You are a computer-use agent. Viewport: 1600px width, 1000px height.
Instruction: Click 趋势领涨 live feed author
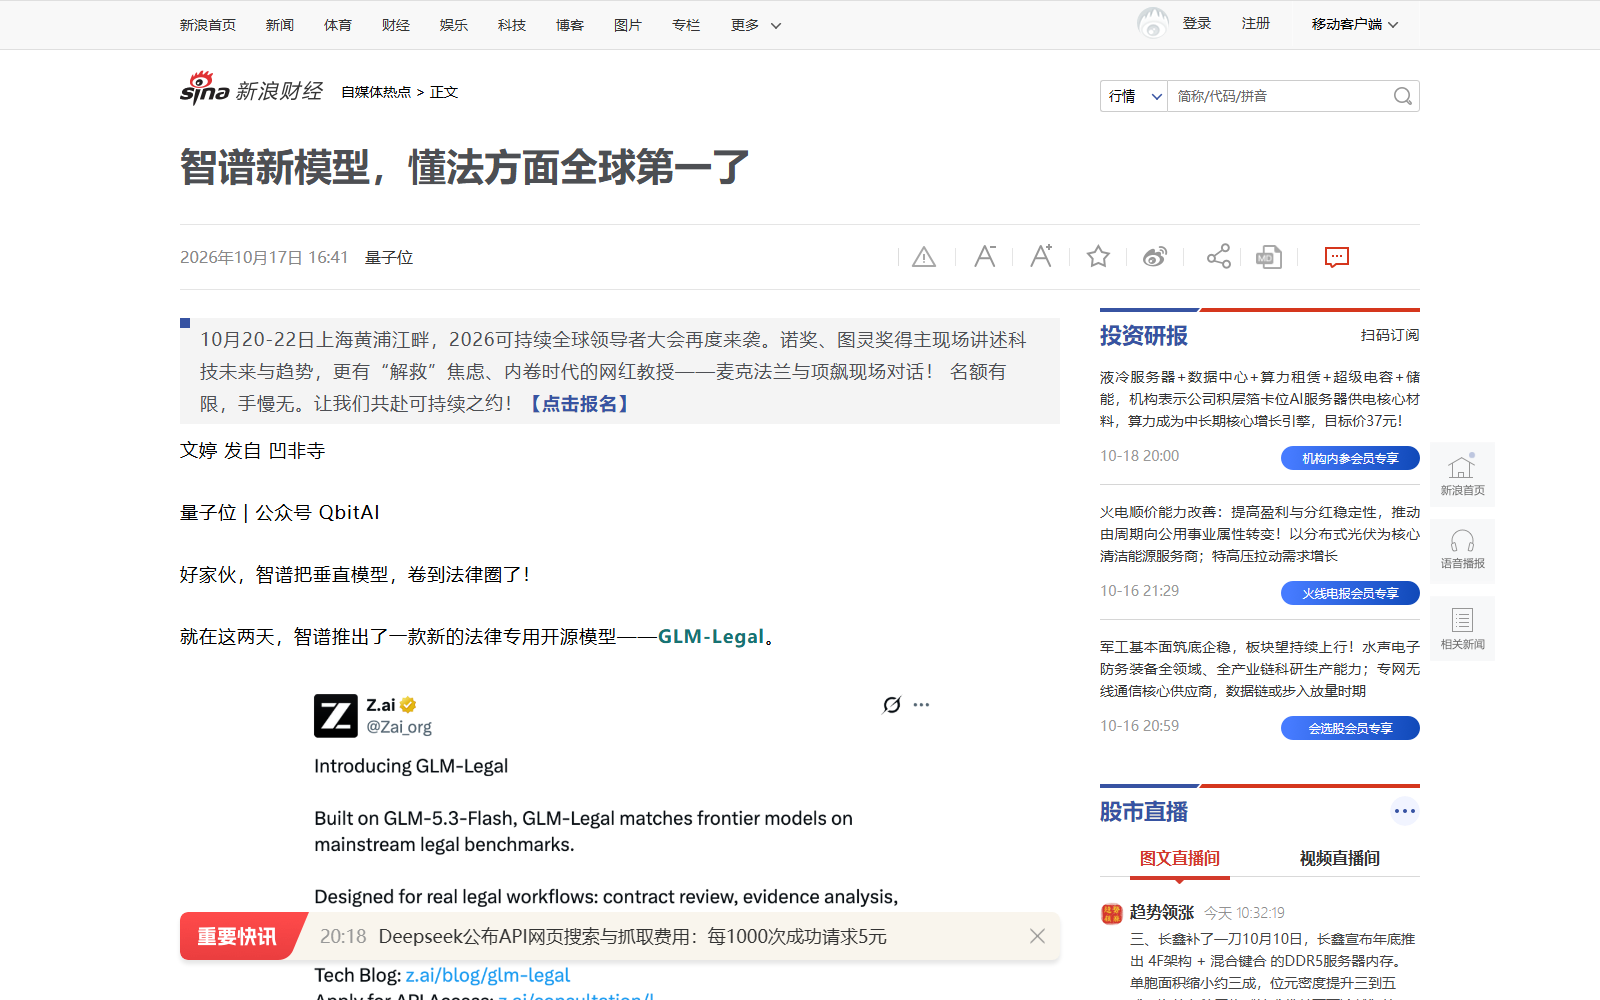coord(1162,912)
